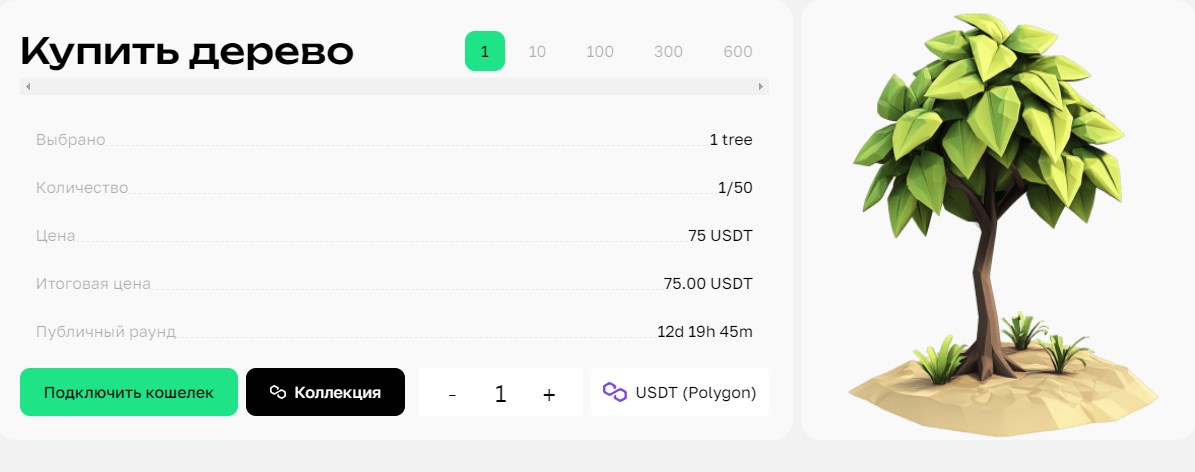Click the Купить дерево heading
This screenshot has height=472, width=1195.
point(187,51)
